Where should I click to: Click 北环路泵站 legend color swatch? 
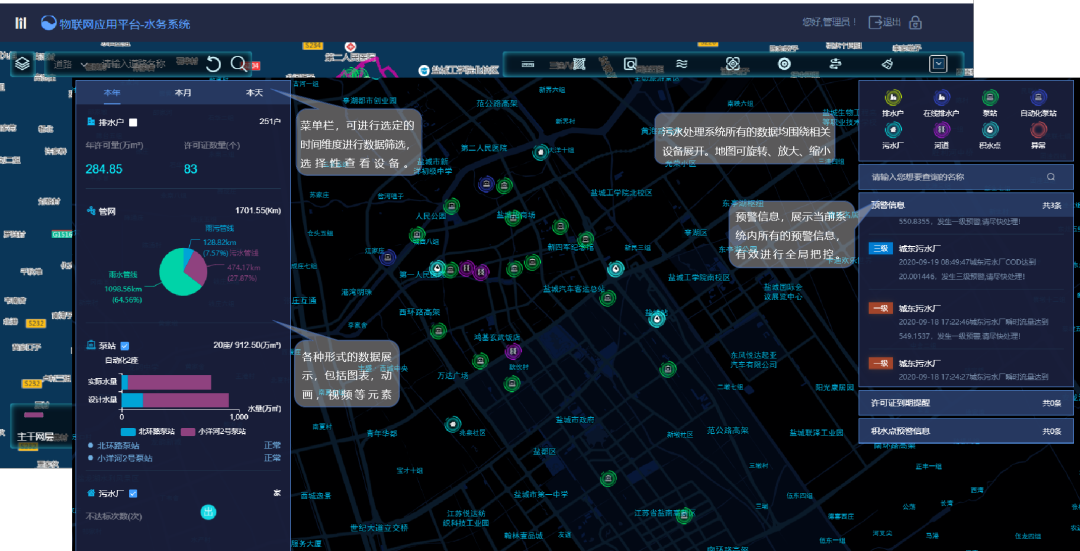click(x=126, y=431)
